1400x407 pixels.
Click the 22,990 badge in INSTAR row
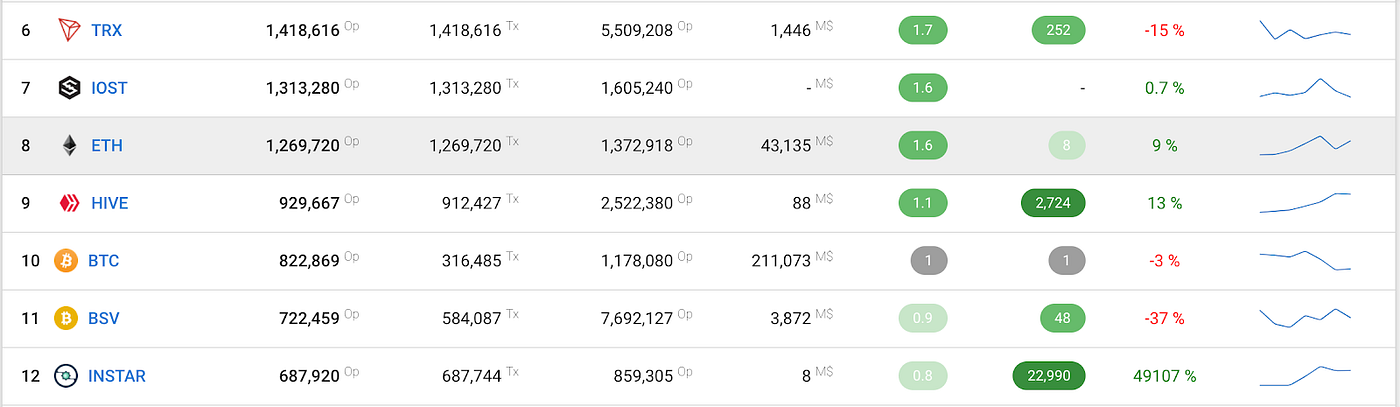[x=1049, y=376]
